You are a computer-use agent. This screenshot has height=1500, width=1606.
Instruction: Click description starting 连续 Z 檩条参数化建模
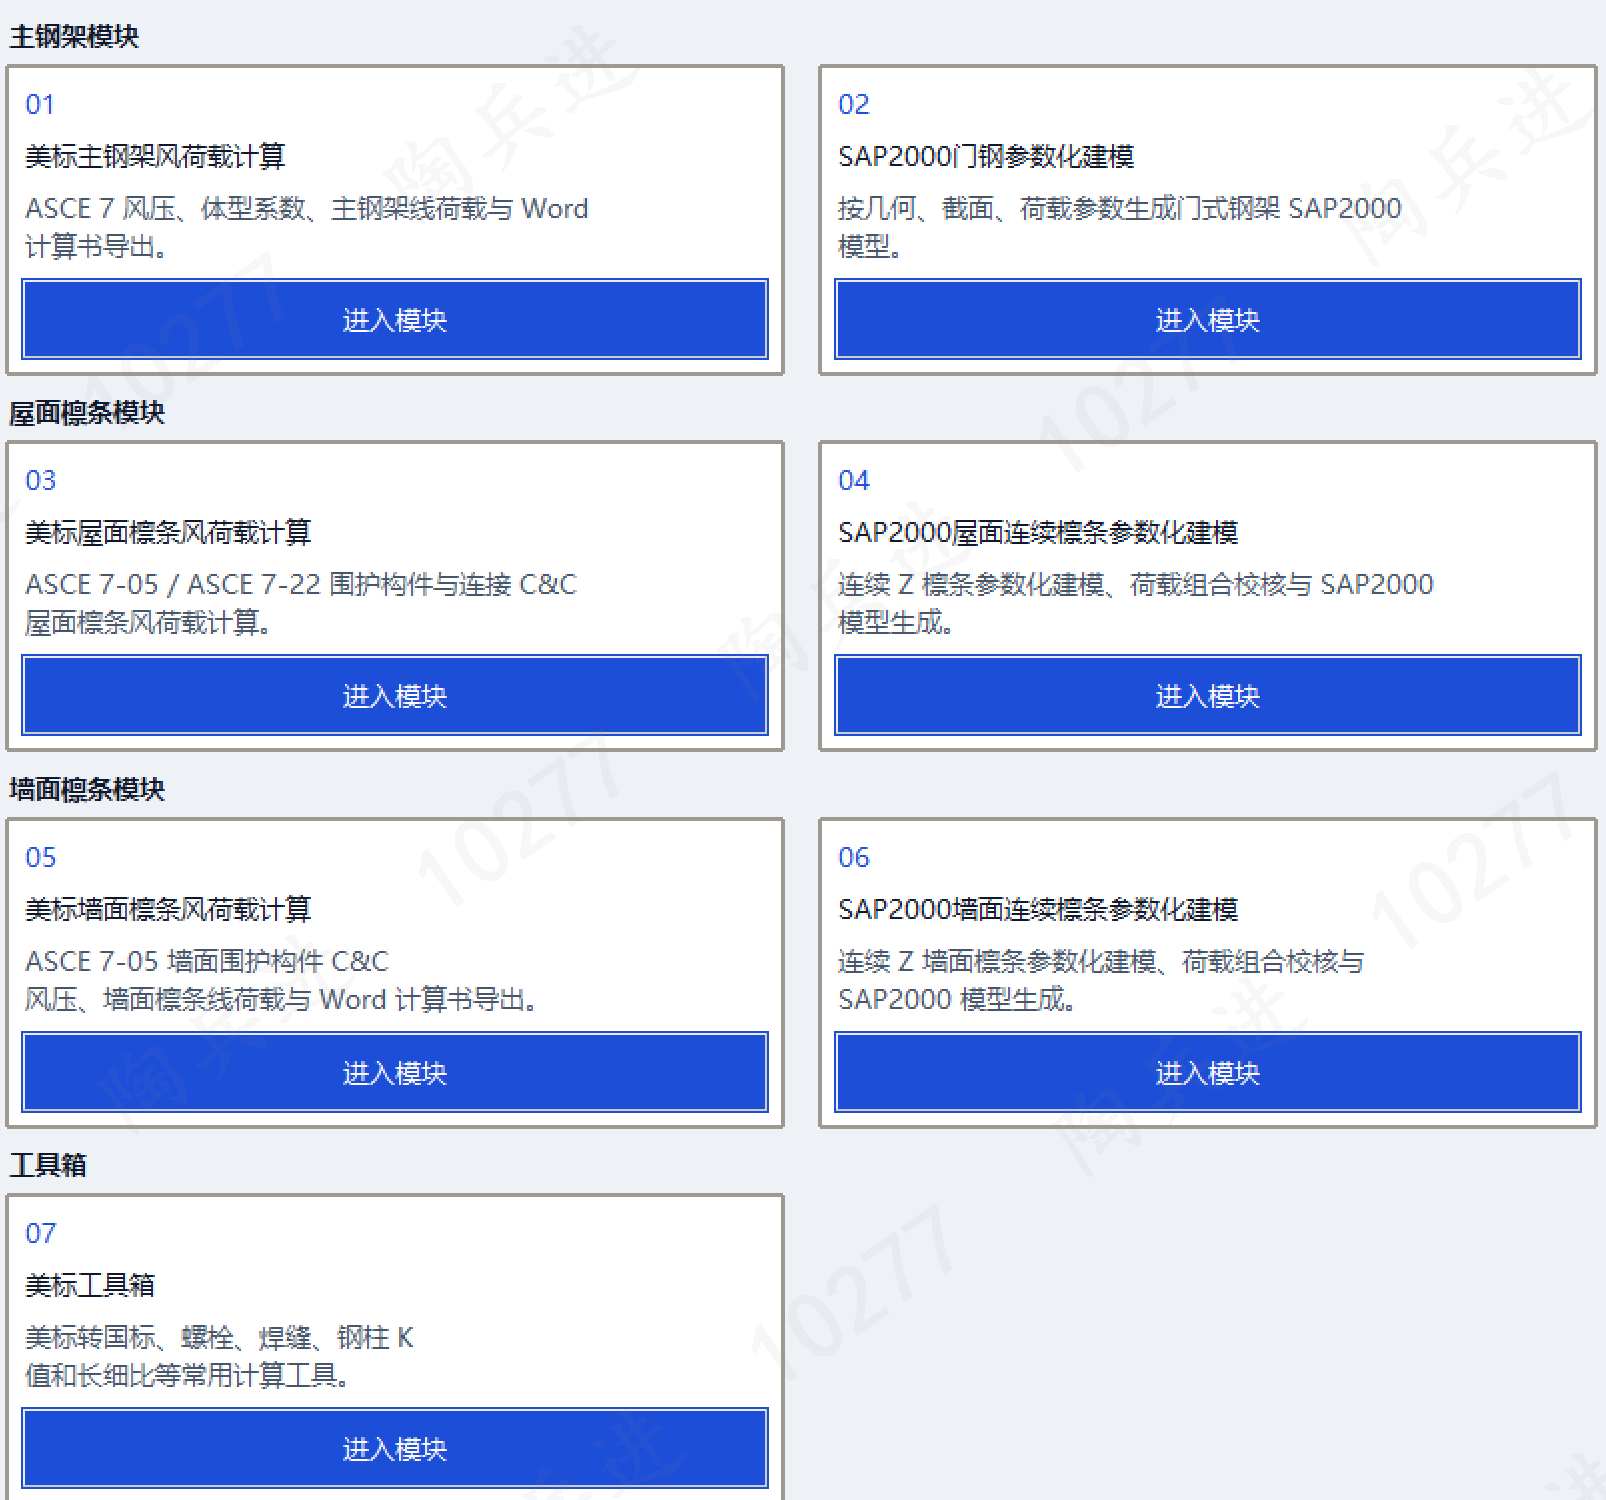pos(1136,603)
